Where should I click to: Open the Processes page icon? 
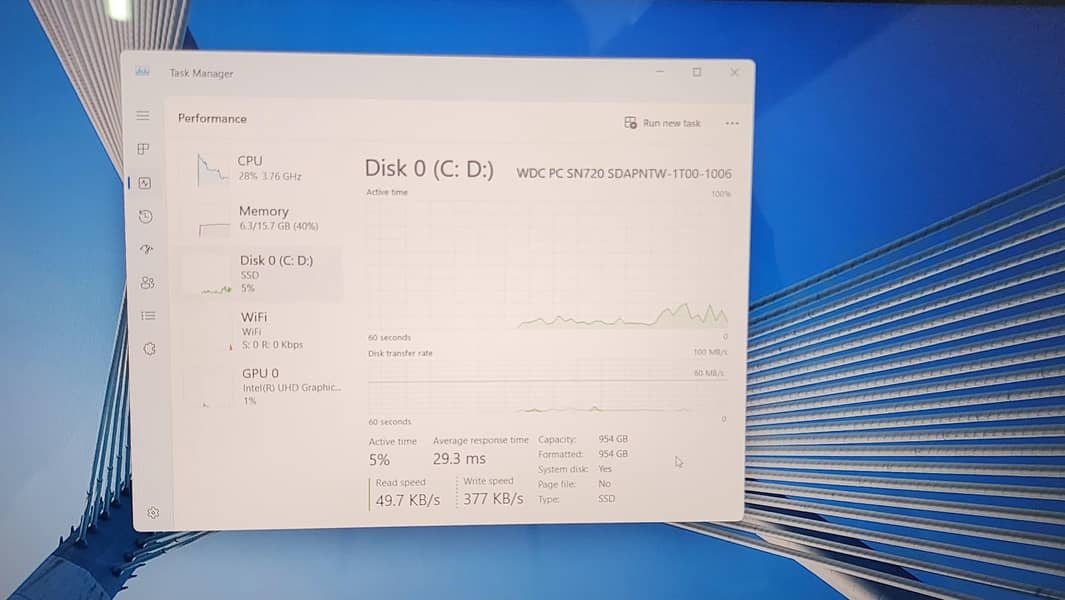point(144,149)
